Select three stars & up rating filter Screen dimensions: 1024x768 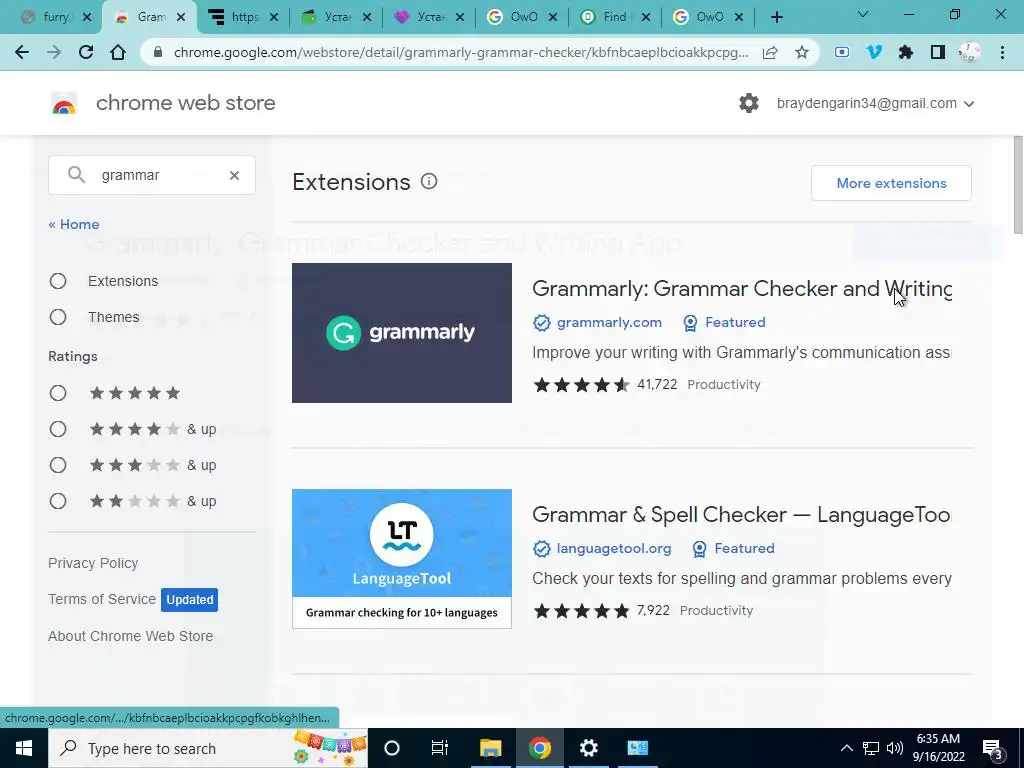pyautogui.click(x=58, y=465)
